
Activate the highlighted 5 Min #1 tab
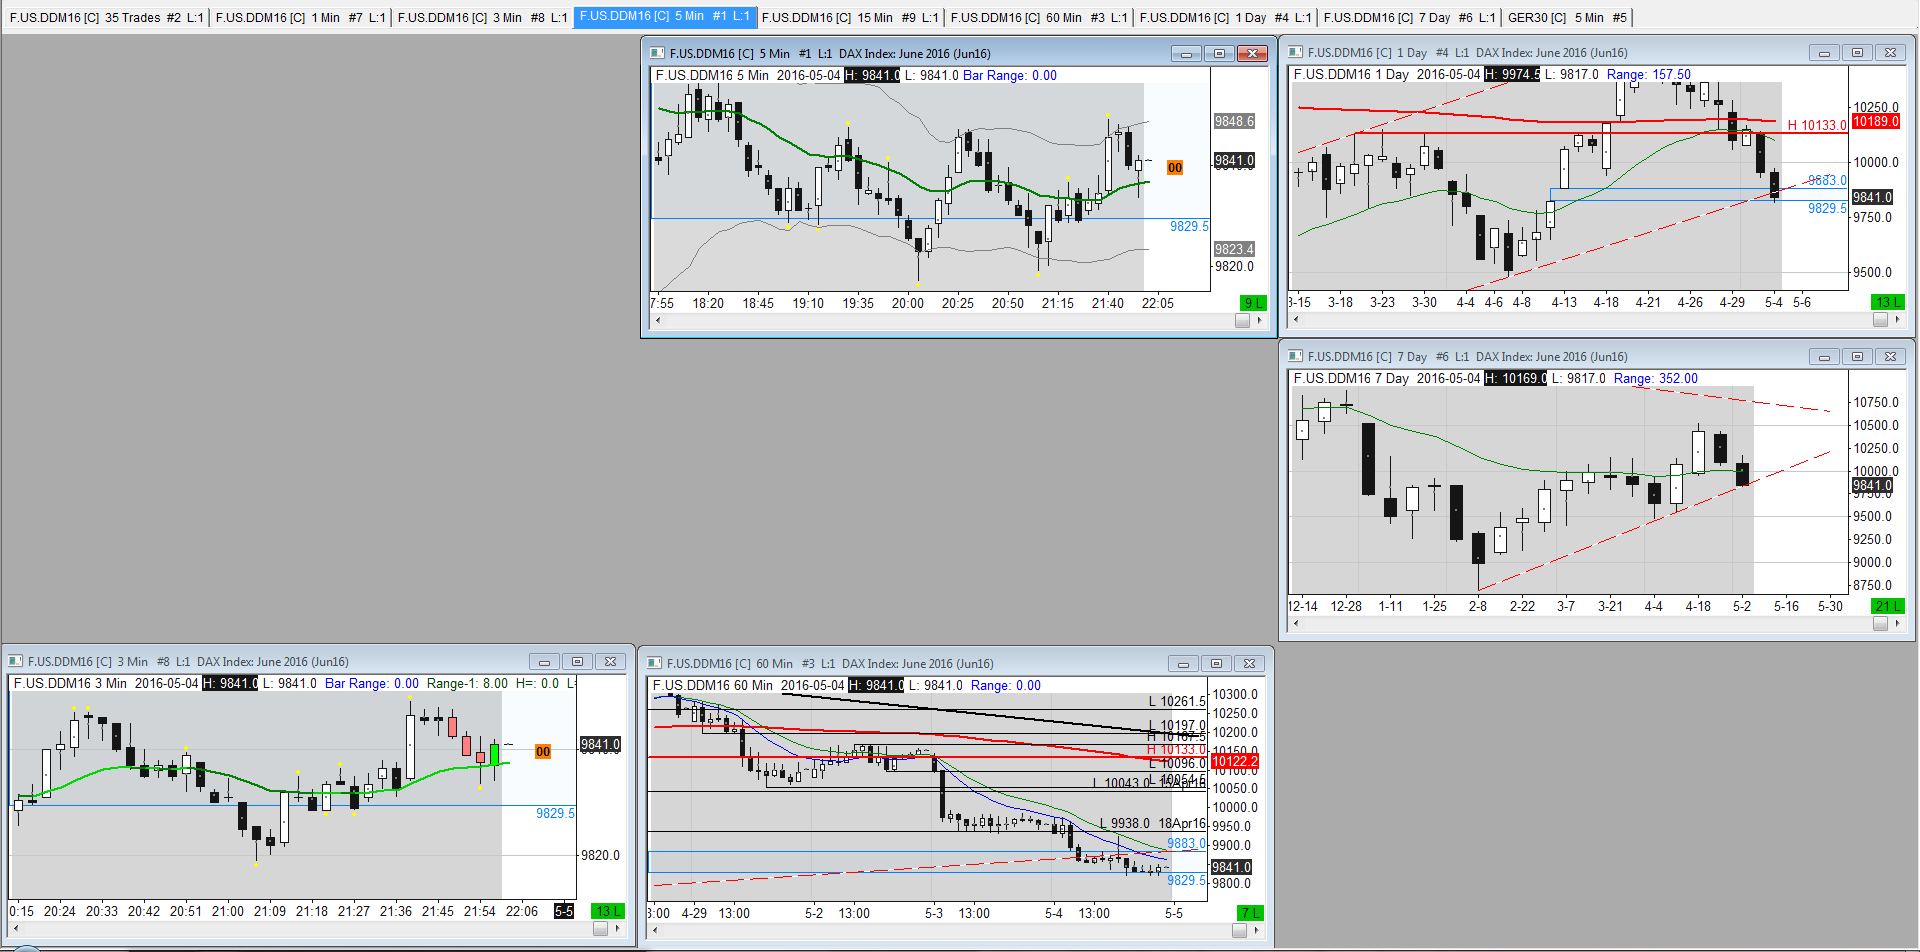(x=665, y=17)
